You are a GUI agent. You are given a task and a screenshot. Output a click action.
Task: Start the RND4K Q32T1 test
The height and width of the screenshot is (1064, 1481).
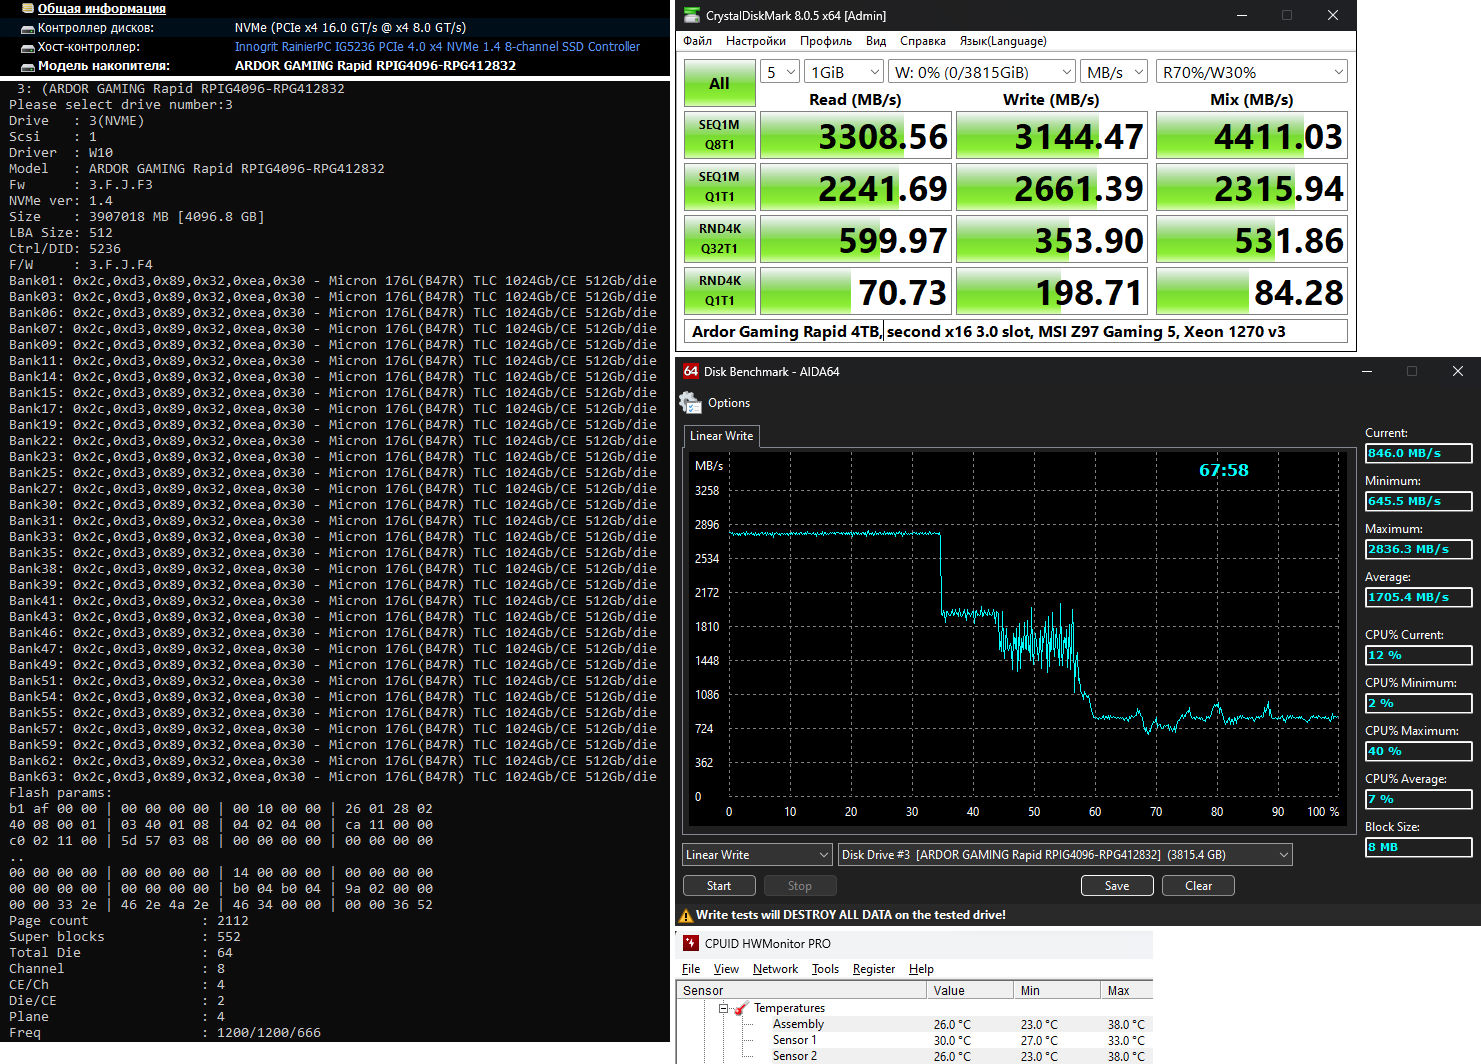719,239
